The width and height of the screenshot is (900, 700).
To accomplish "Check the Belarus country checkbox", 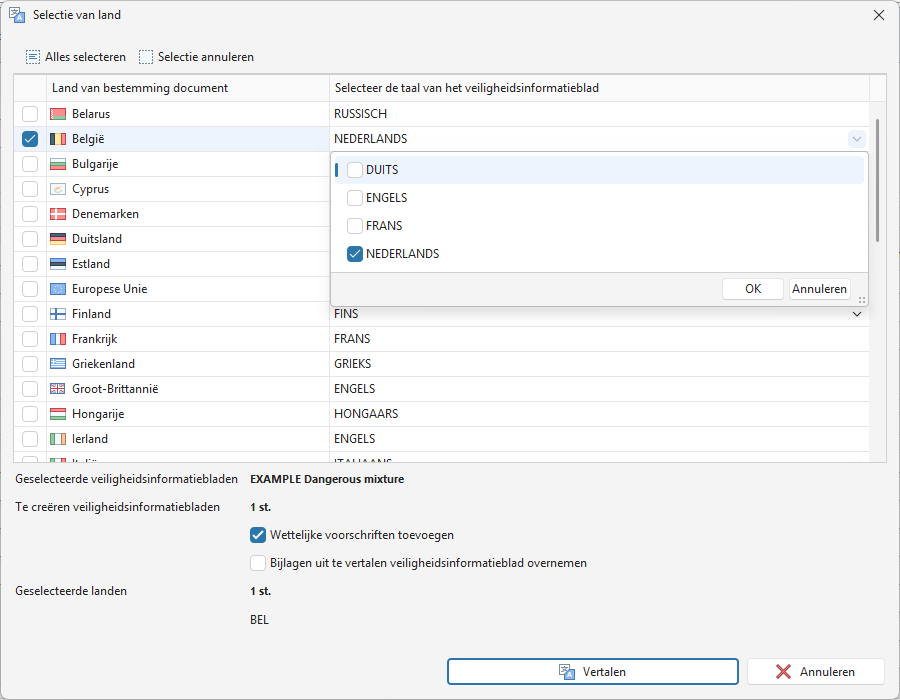I will 30,114.
